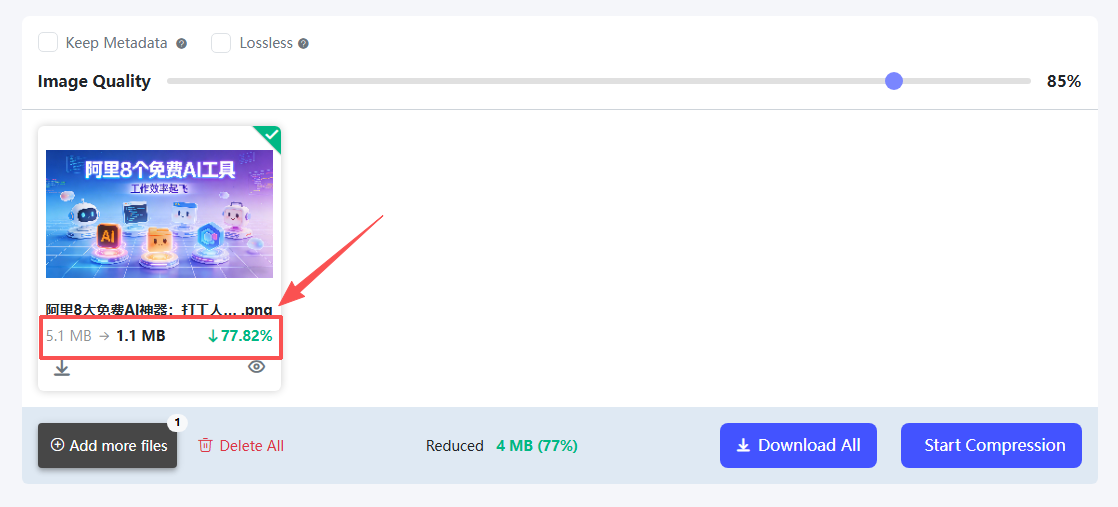Click the file count badge showing 1
This screenshot has width=1118, height=507.
tap(177, 422)
